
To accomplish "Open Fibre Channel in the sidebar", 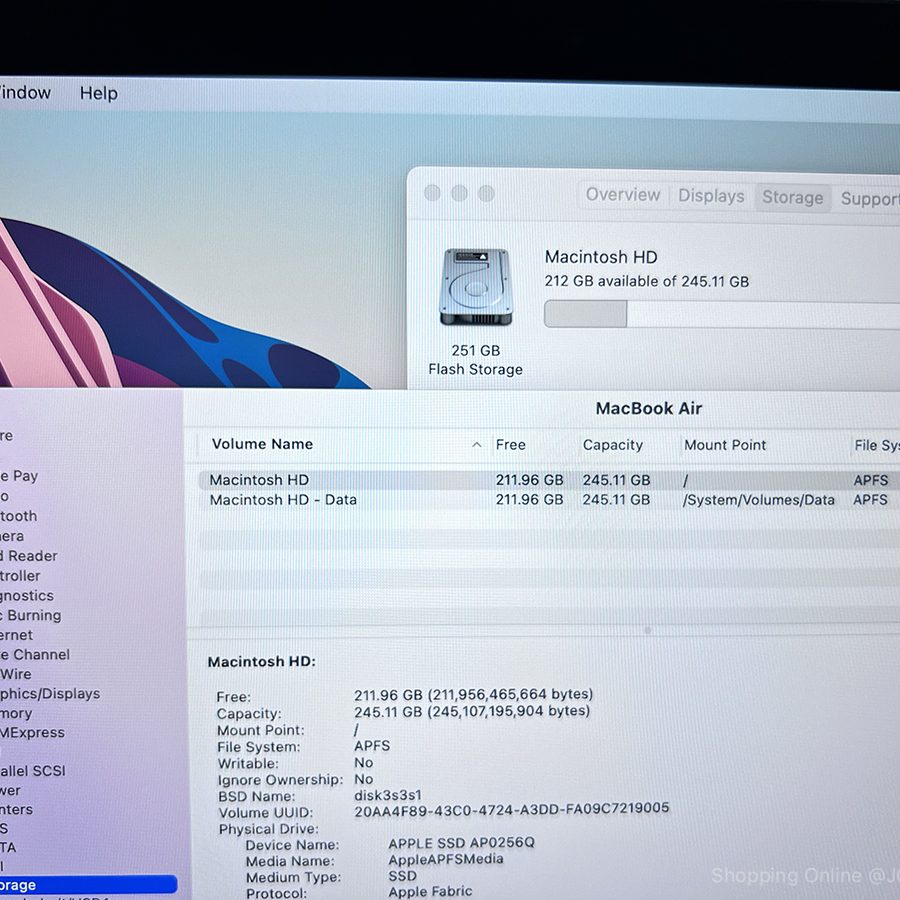I will pyautogui.click(x=35, y=654).
